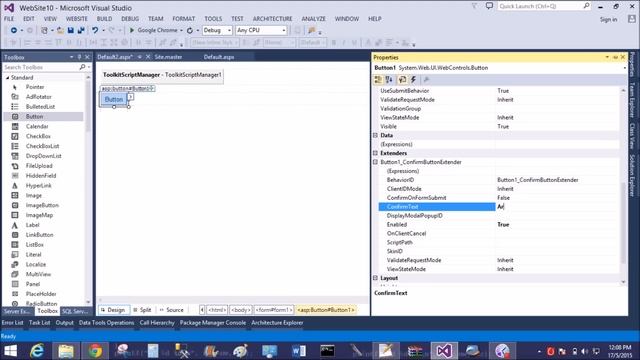Open the feedback speech bubble icon
The height and width of the screenshot is (360, 640).
(x=489, y=6)
